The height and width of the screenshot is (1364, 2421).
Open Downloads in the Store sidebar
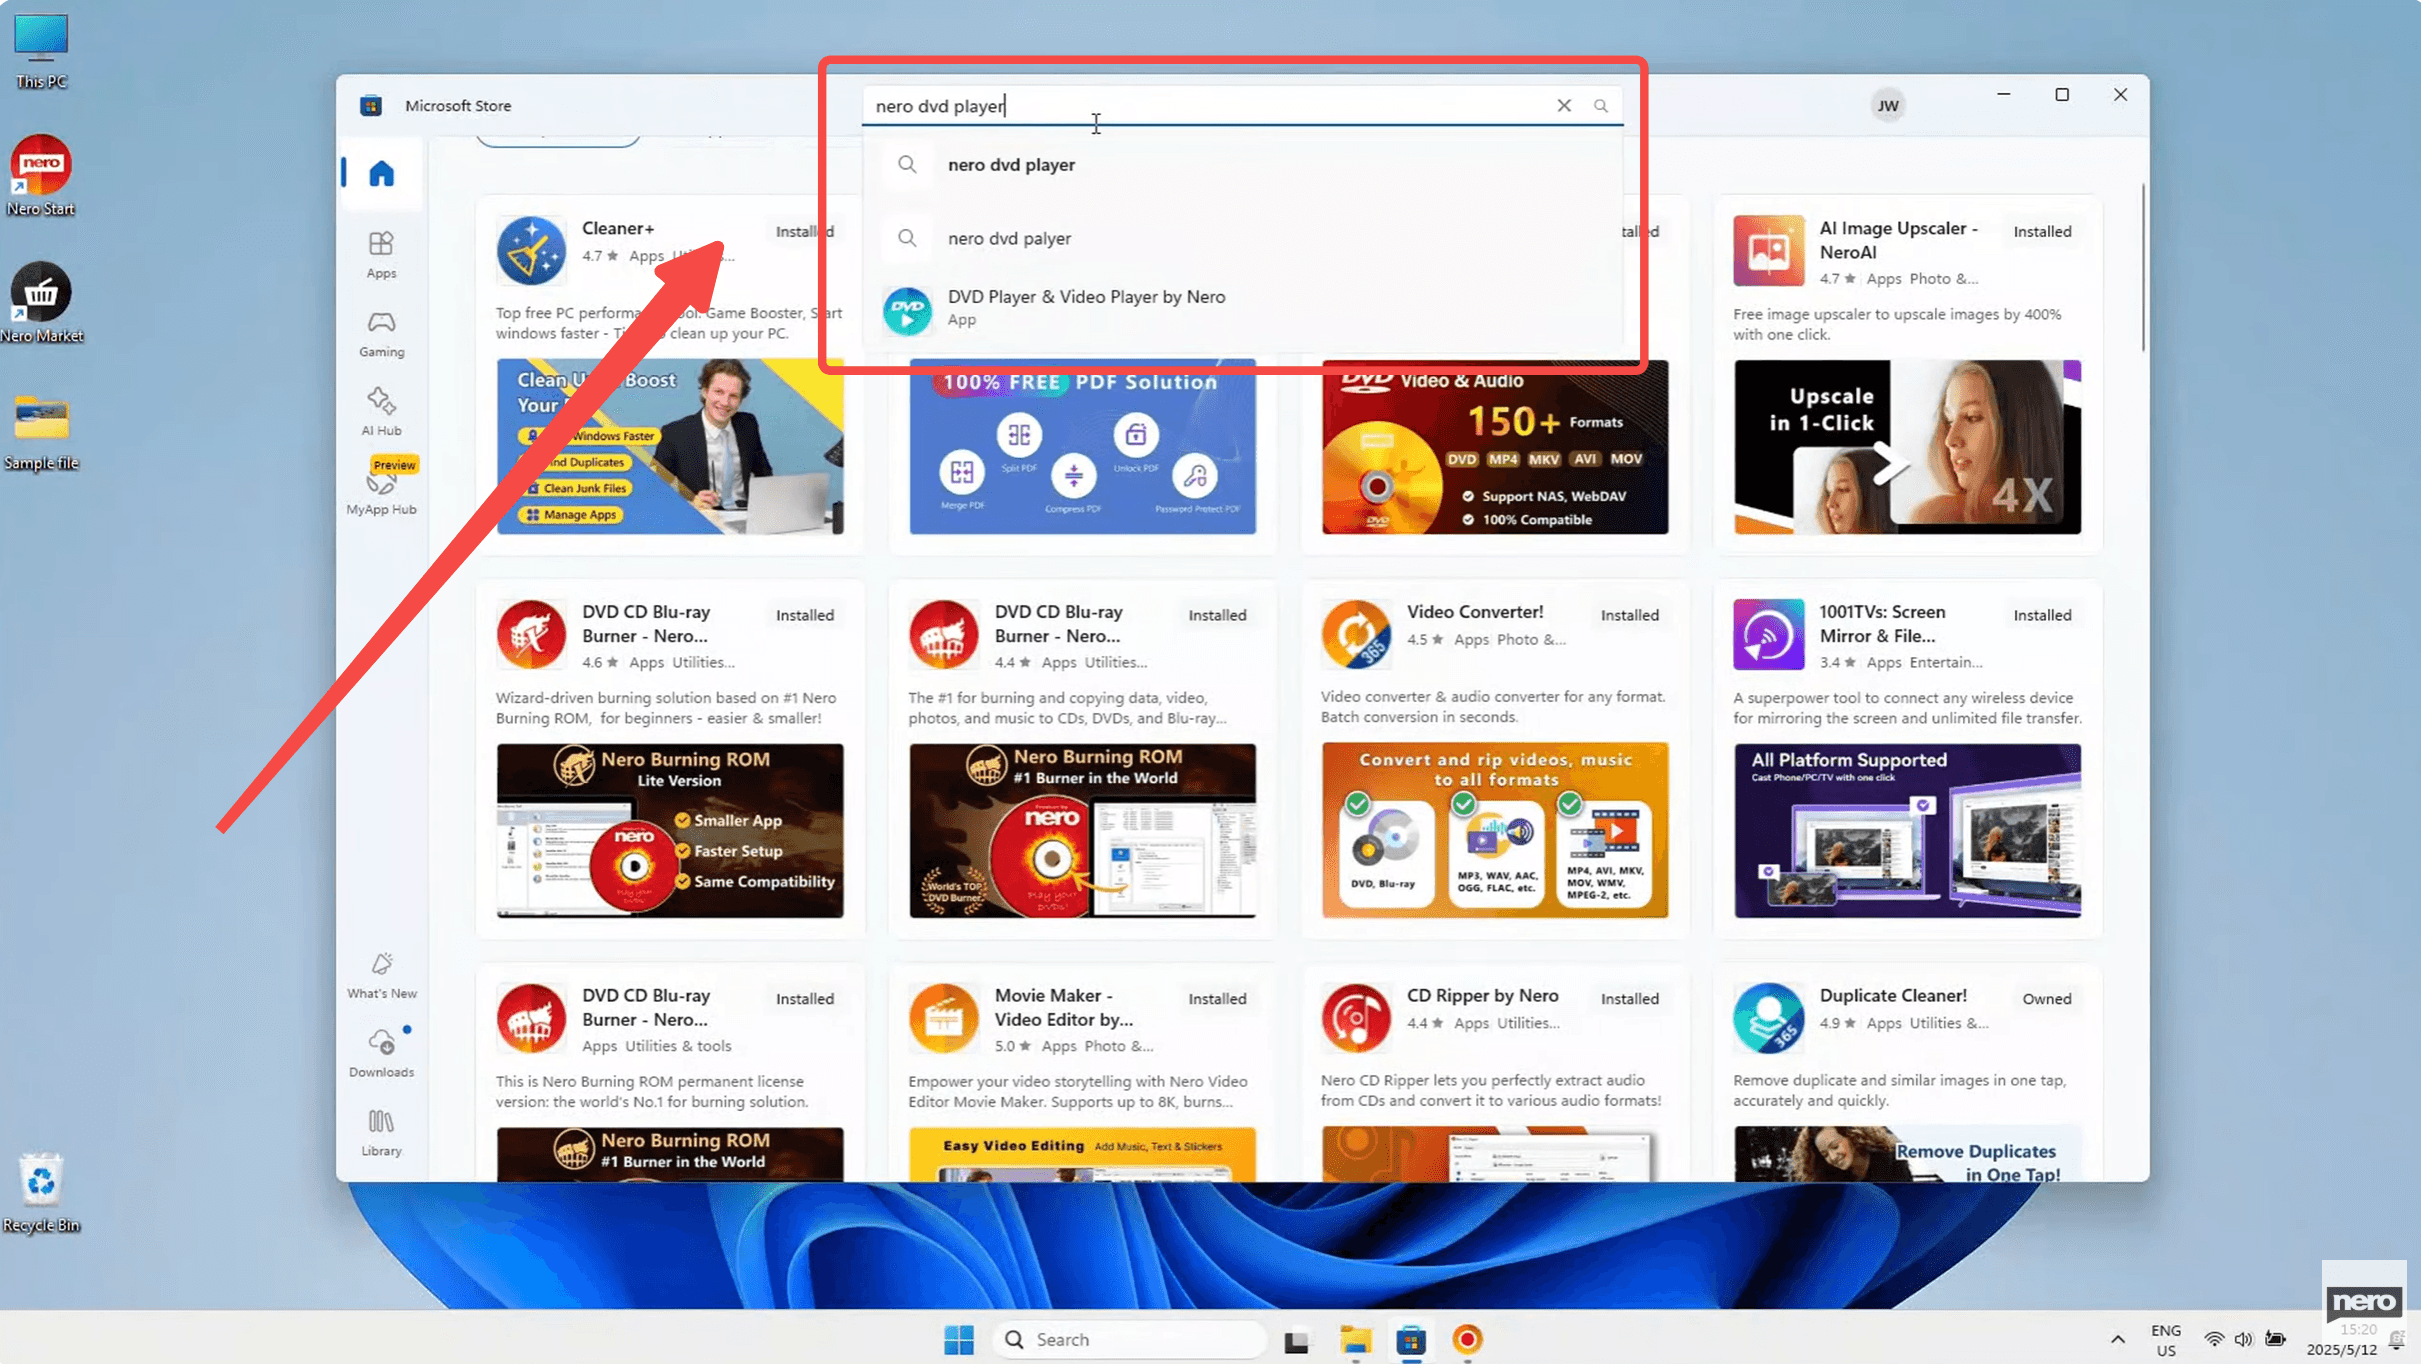[381, 1053]
